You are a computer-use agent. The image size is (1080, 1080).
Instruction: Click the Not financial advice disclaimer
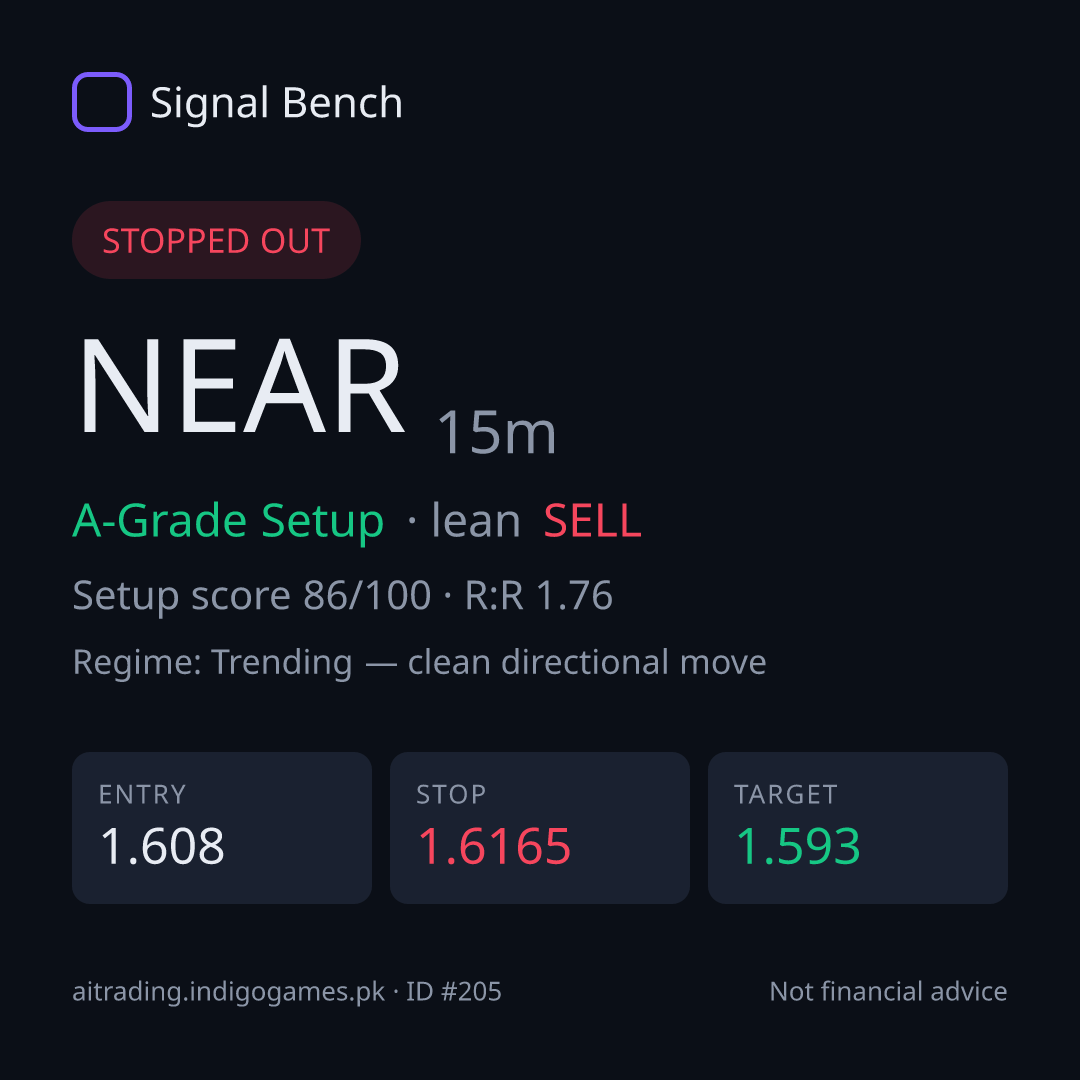point(889,991)
